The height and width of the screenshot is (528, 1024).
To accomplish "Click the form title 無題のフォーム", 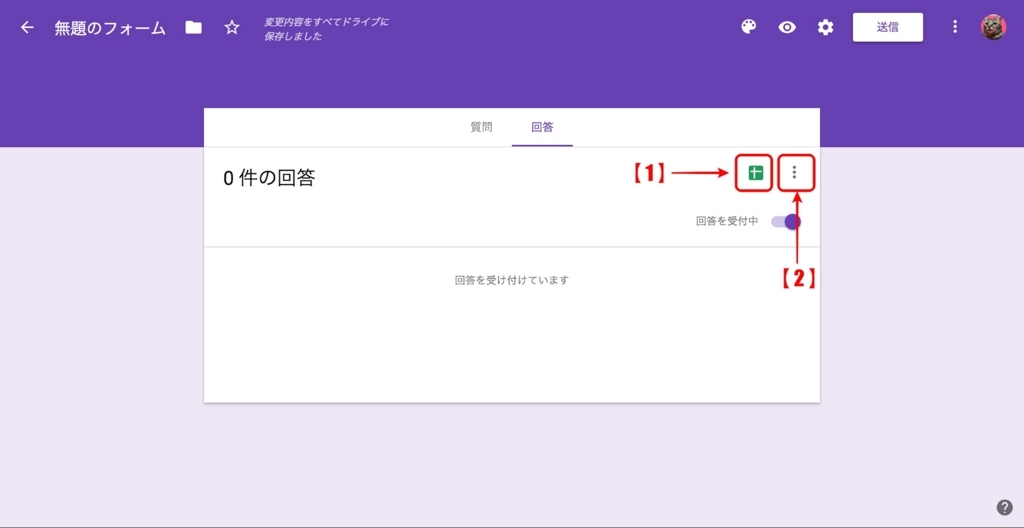I will [110, 28].
